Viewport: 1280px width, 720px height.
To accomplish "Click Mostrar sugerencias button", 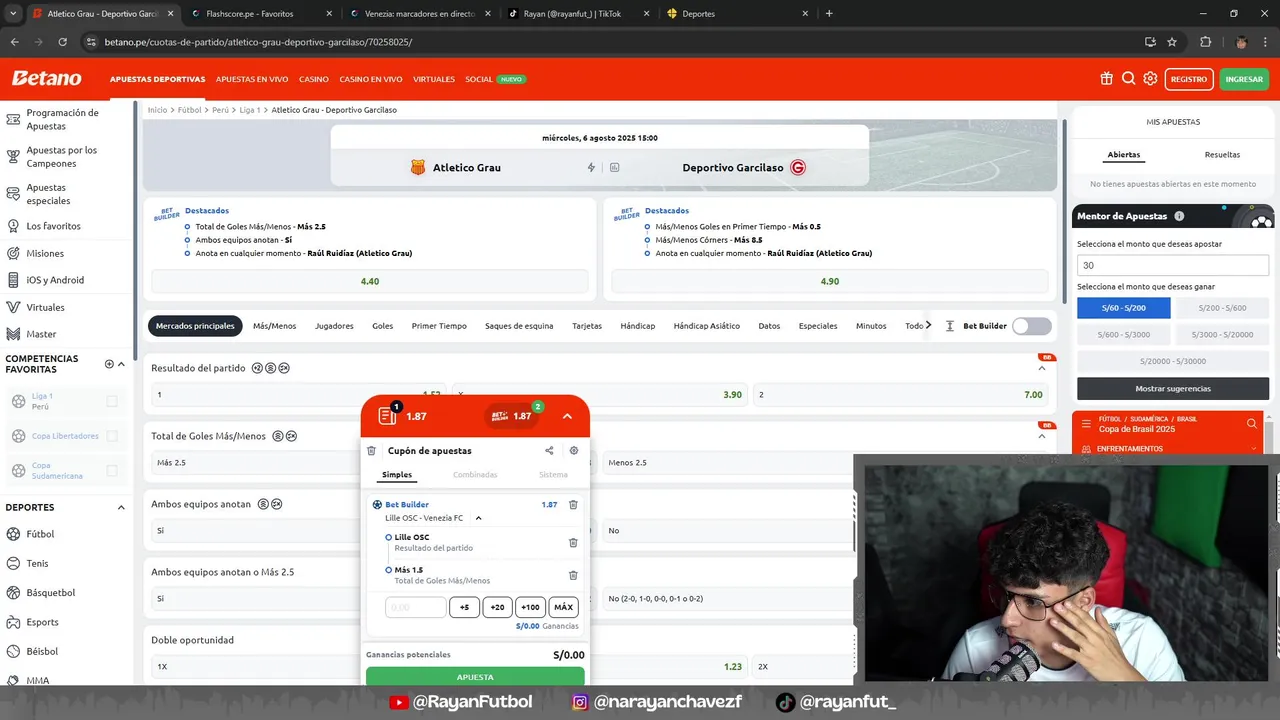I will 1173,388.
